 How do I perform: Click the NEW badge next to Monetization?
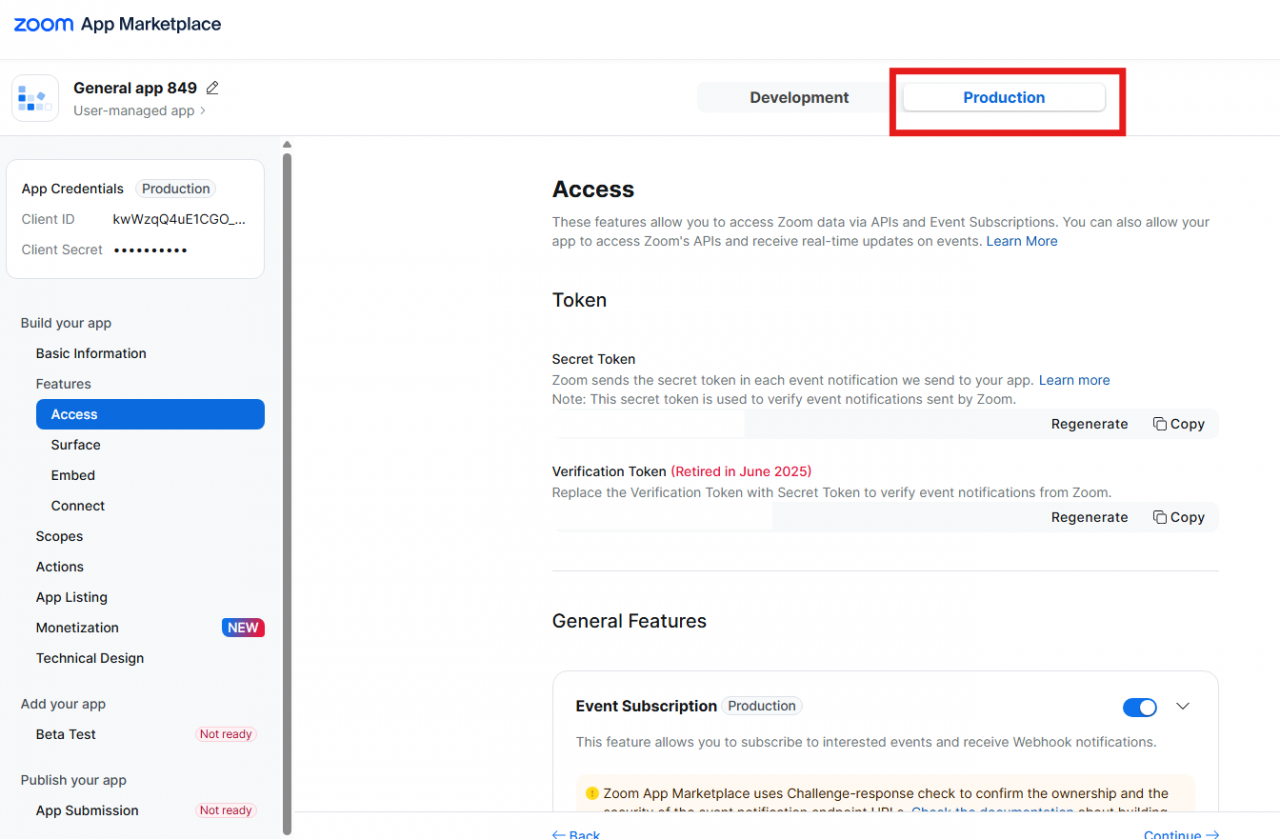pos(243,628)
